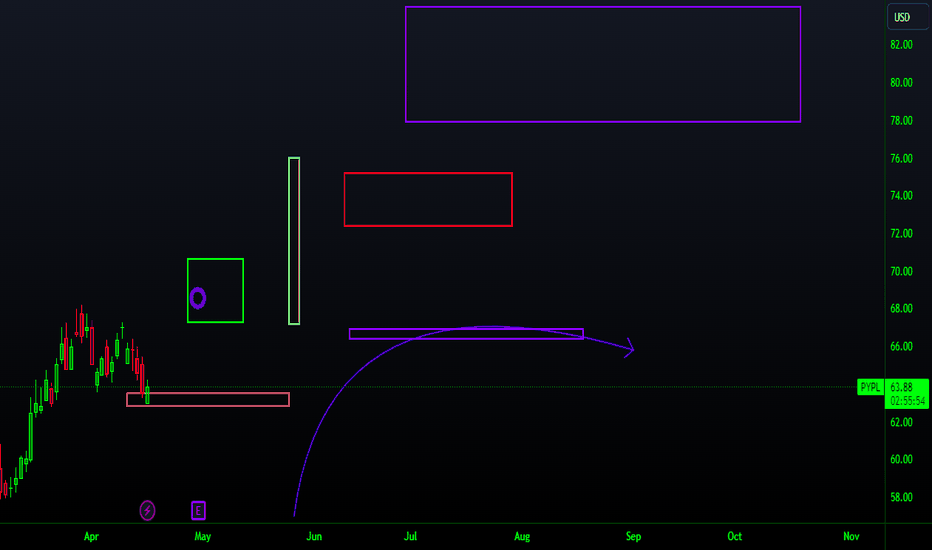Click the 80.00 price axis label
932x550 pixels.
click(901, 83)
